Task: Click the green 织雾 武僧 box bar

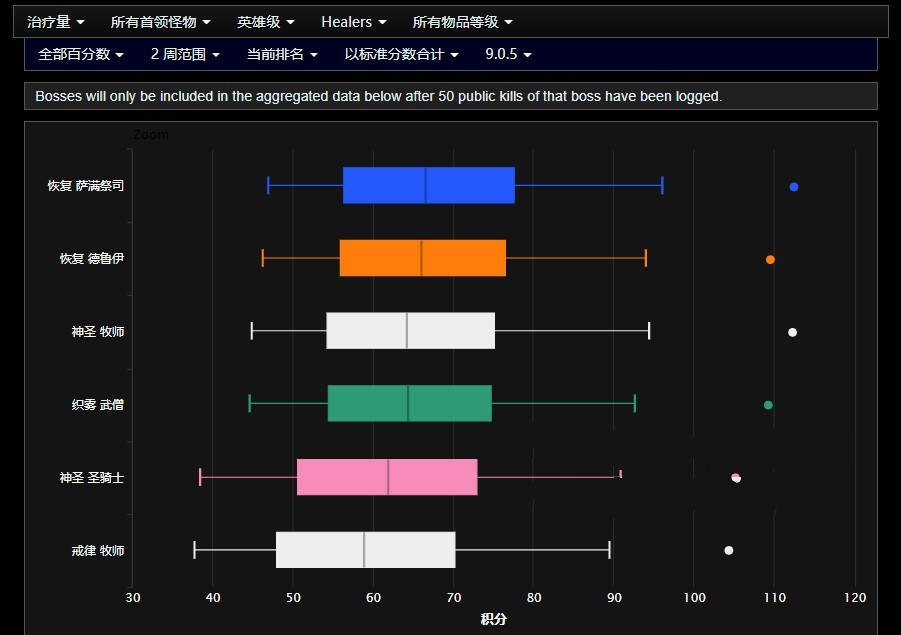Action: [x=410, y=403]
